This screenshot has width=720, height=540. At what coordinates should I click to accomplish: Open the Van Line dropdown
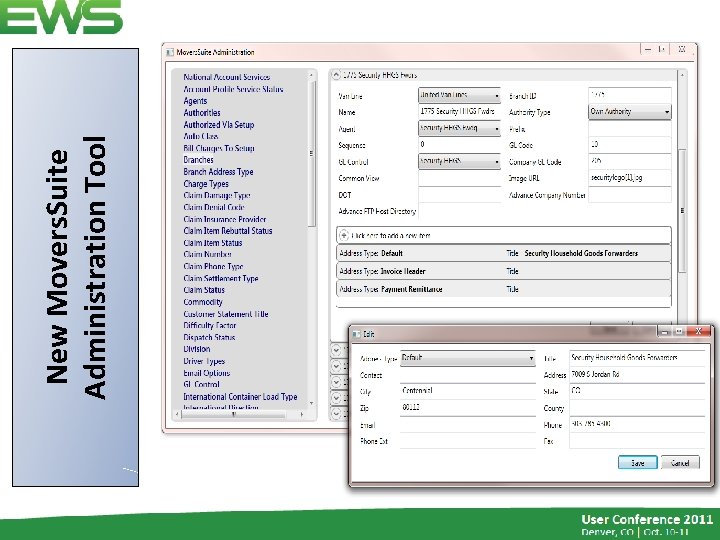tap(459, 96)
